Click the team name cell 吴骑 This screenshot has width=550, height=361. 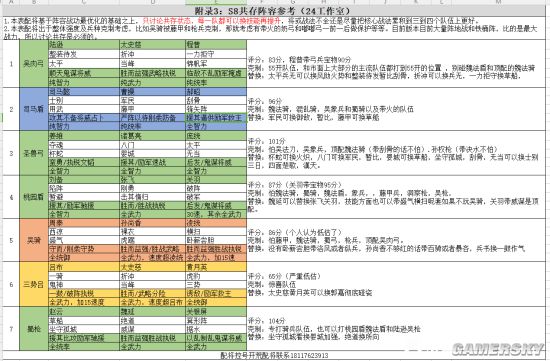coord(34,240)
